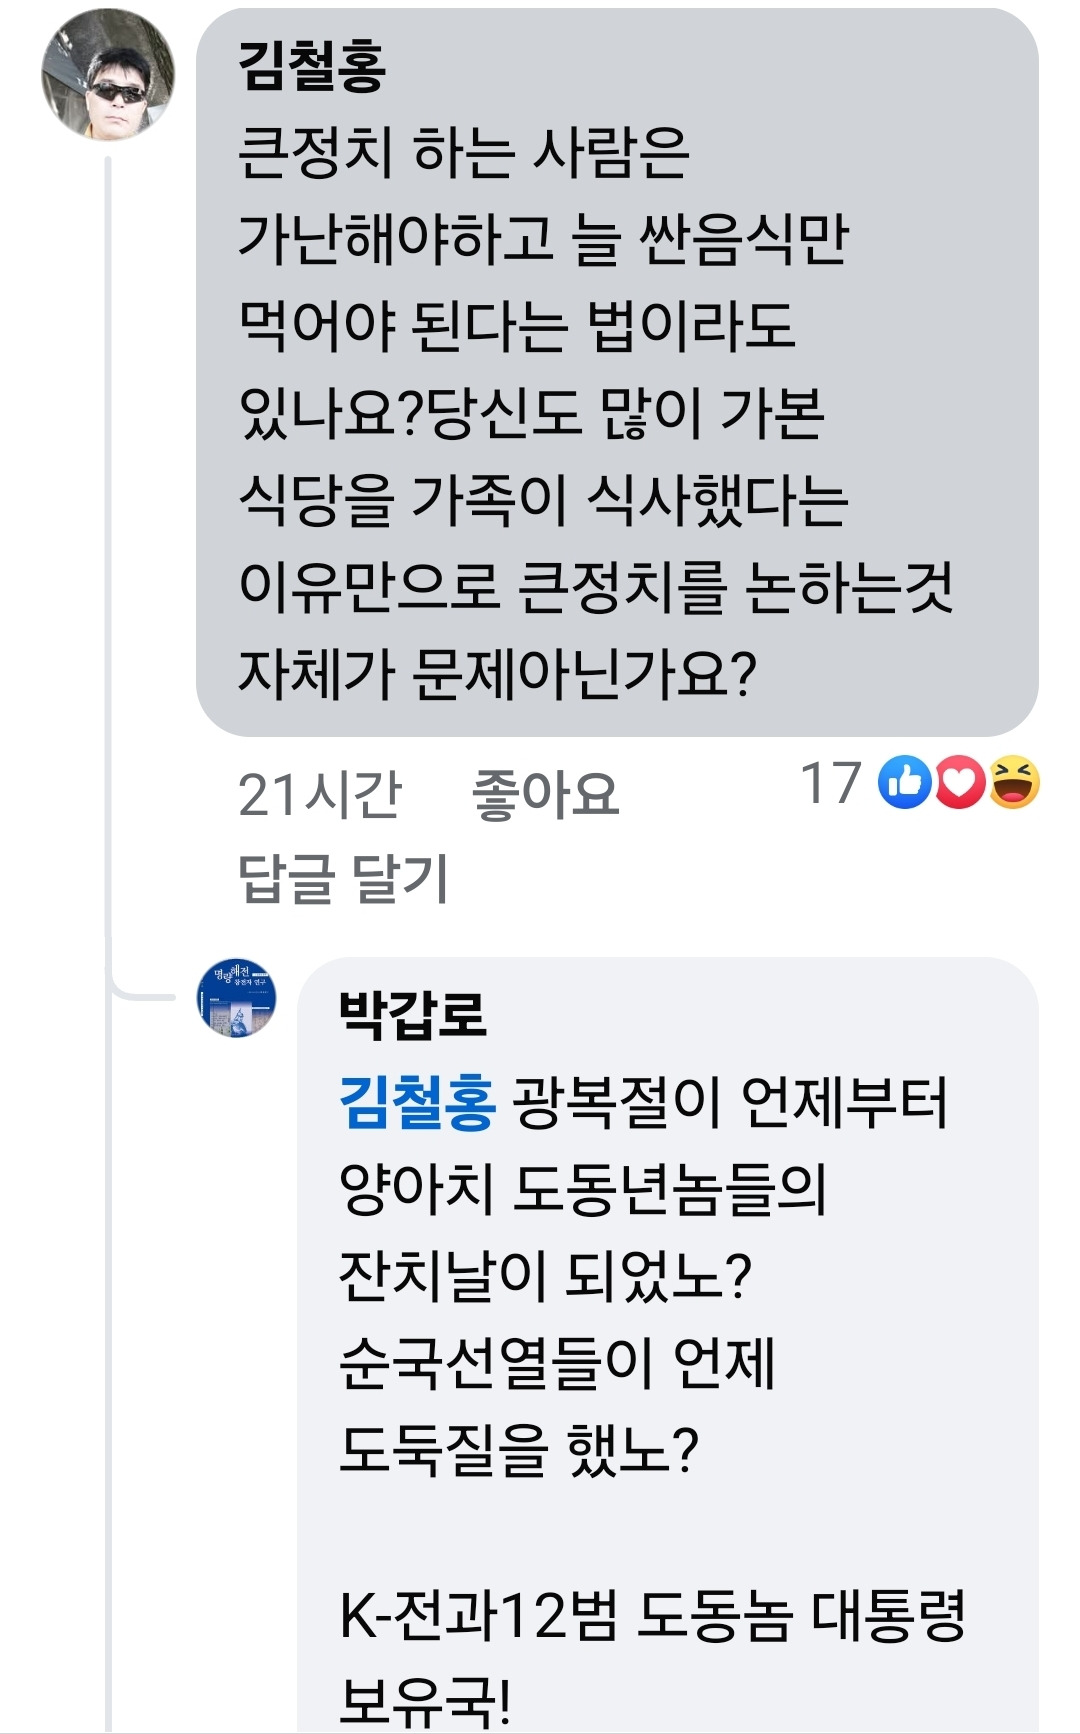Click the reply line '순국선열들이 언제'
1080x1734 pixels.
557,1362
